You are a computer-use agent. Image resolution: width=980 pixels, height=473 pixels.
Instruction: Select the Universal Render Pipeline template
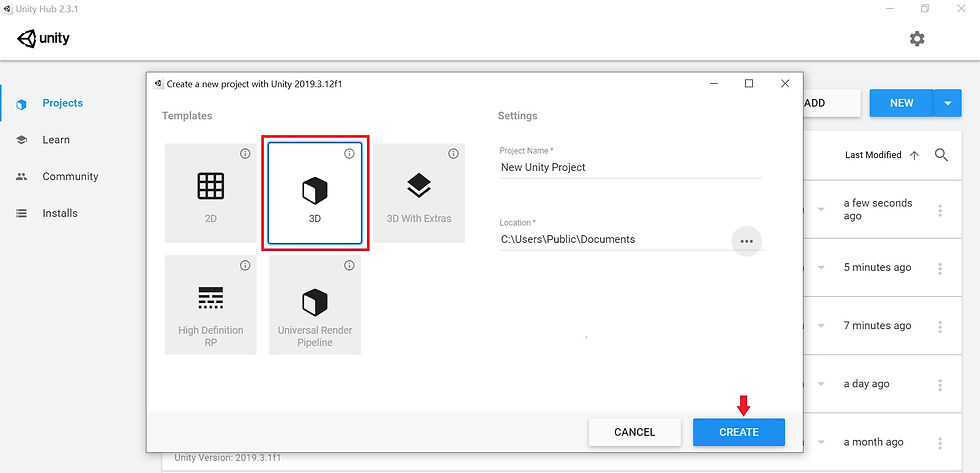pos(315,305)
